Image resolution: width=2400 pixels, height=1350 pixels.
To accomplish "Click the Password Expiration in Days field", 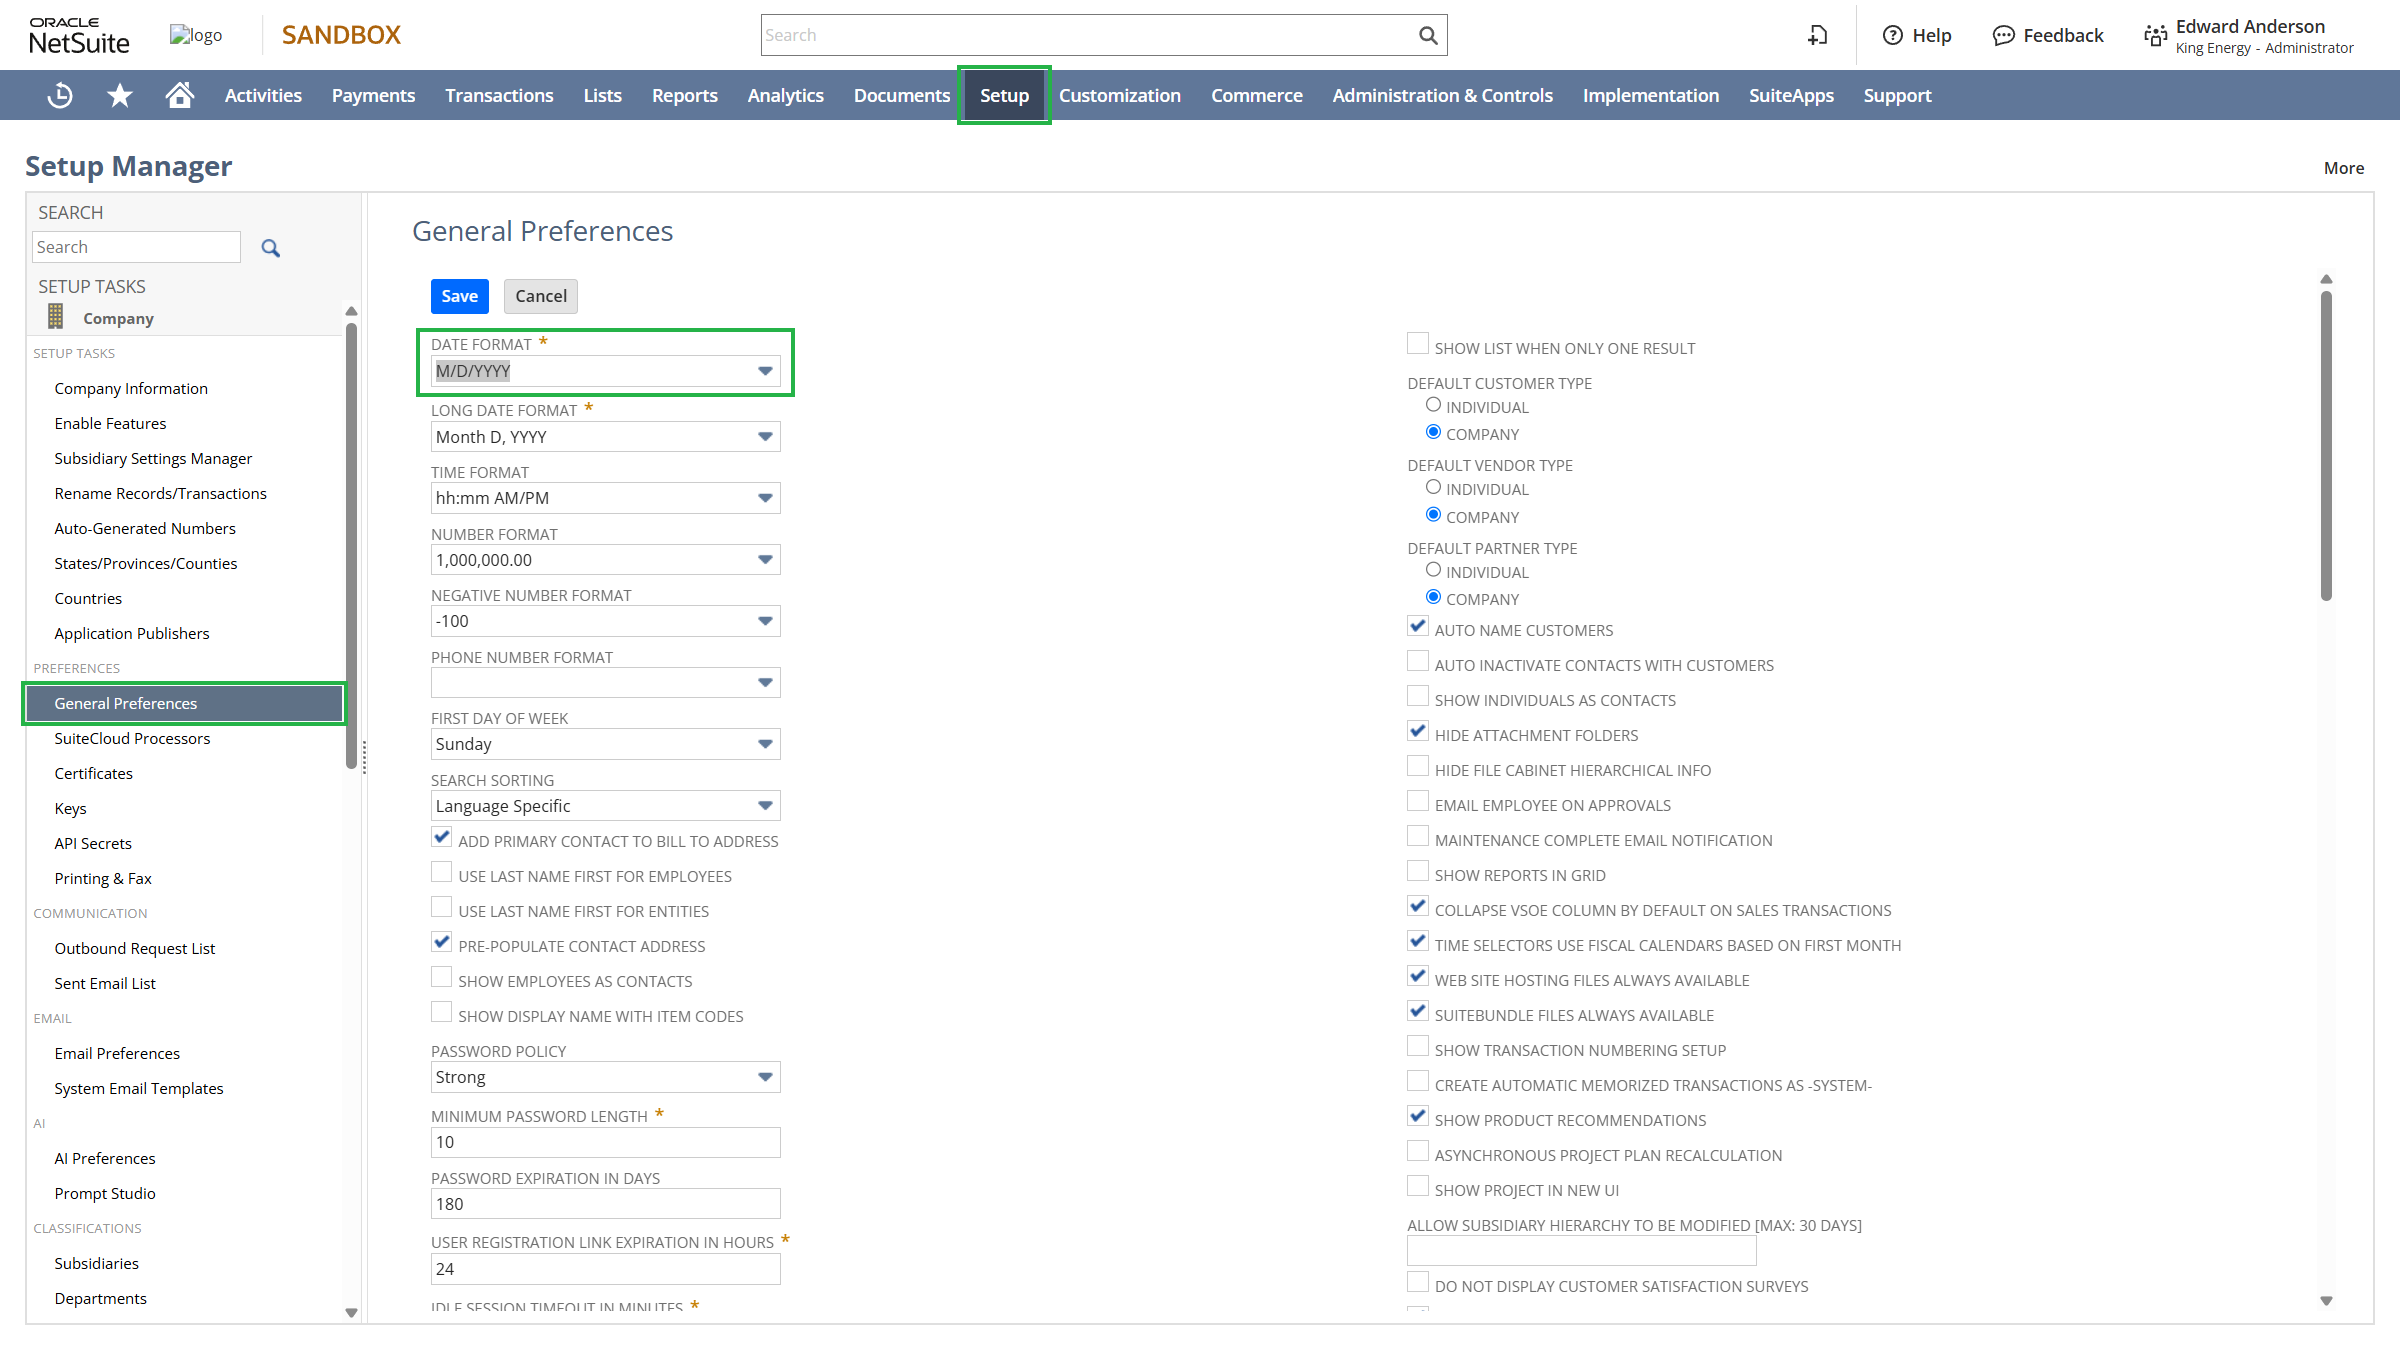I will 605,1204.
